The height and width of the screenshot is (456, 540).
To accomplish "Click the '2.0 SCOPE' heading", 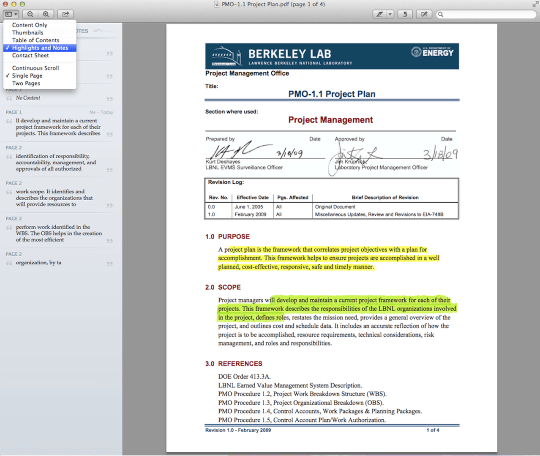I will point(223,287).
